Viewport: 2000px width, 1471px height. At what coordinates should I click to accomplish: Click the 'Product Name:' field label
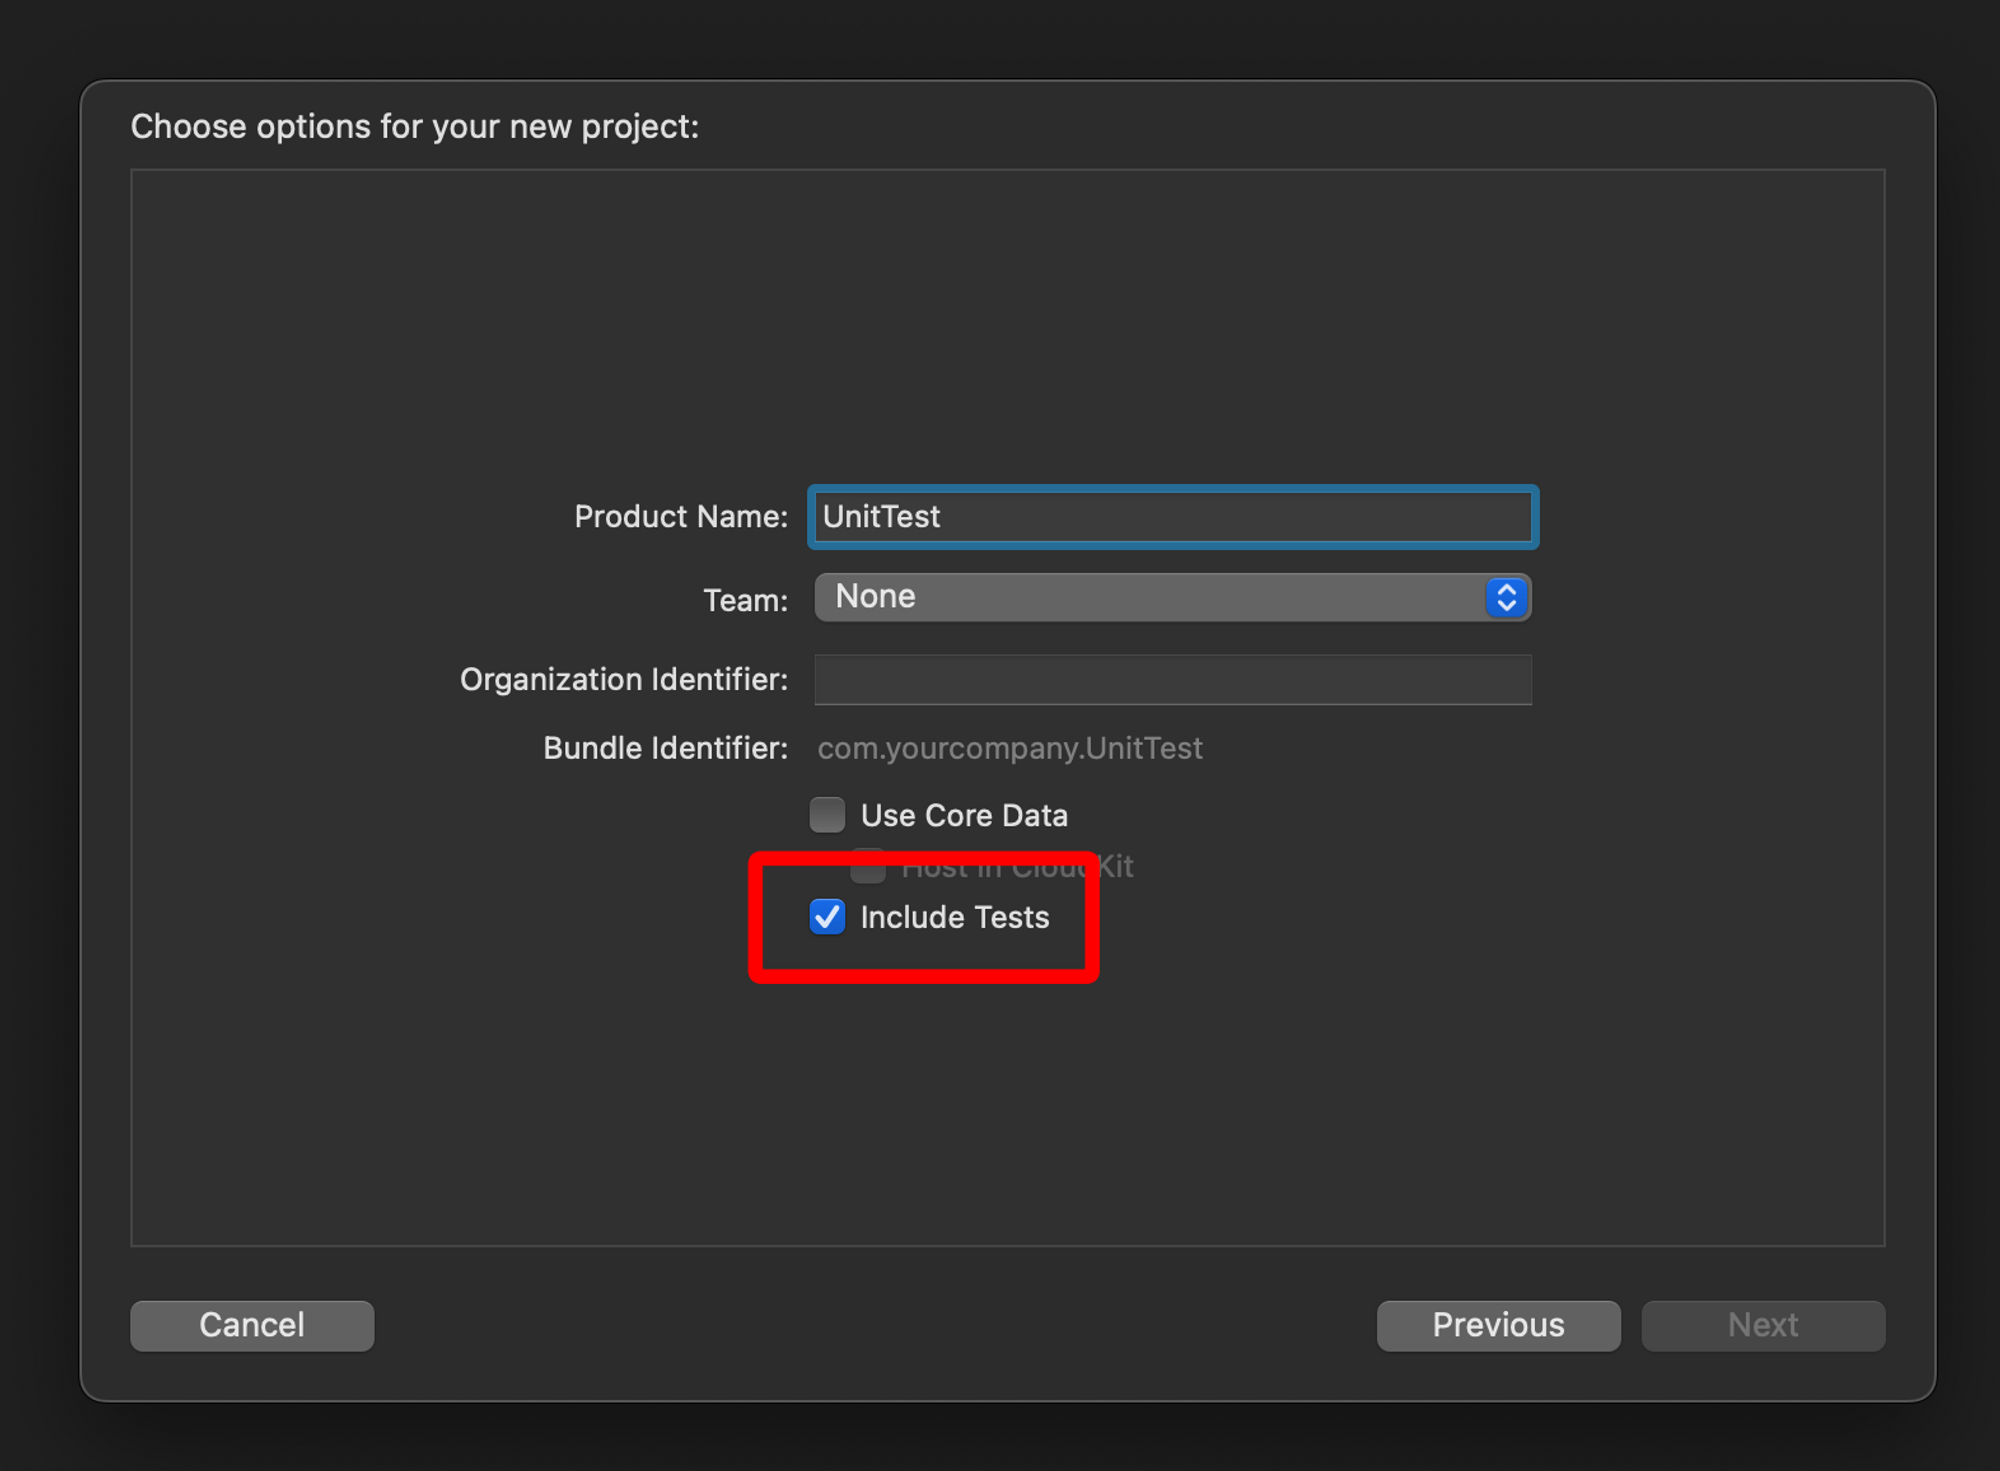pyautogui.click(x=680, y=517)
